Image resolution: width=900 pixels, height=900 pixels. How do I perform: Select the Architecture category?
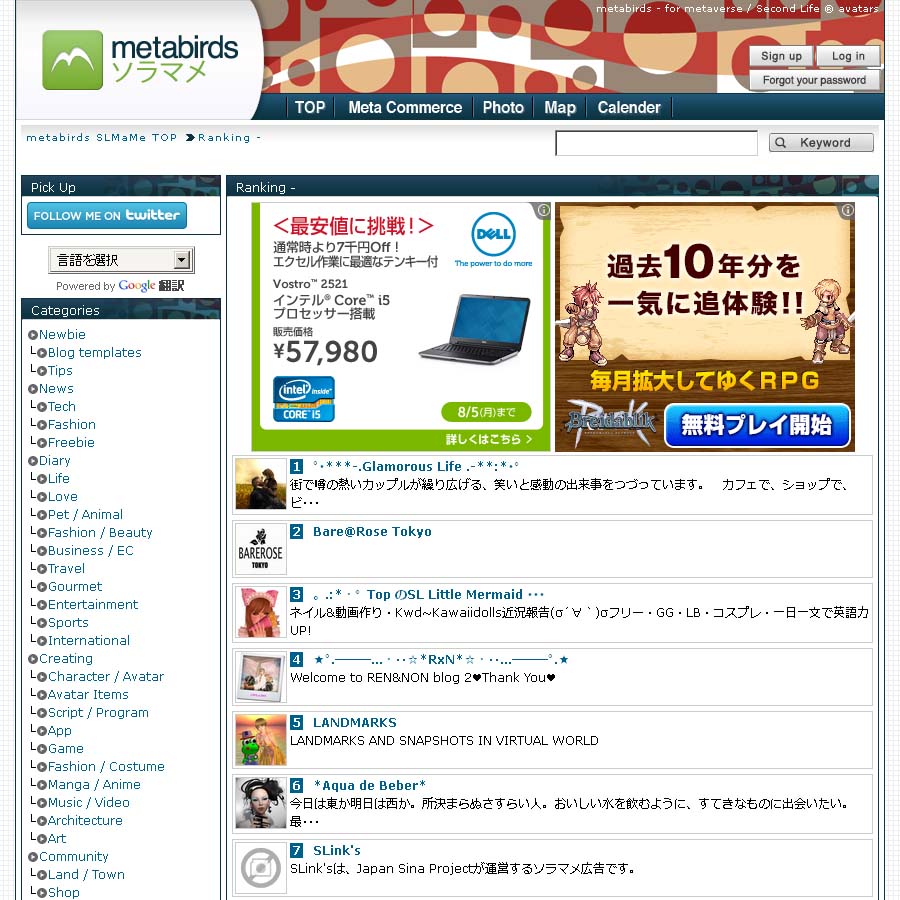[x=85, y=821]
